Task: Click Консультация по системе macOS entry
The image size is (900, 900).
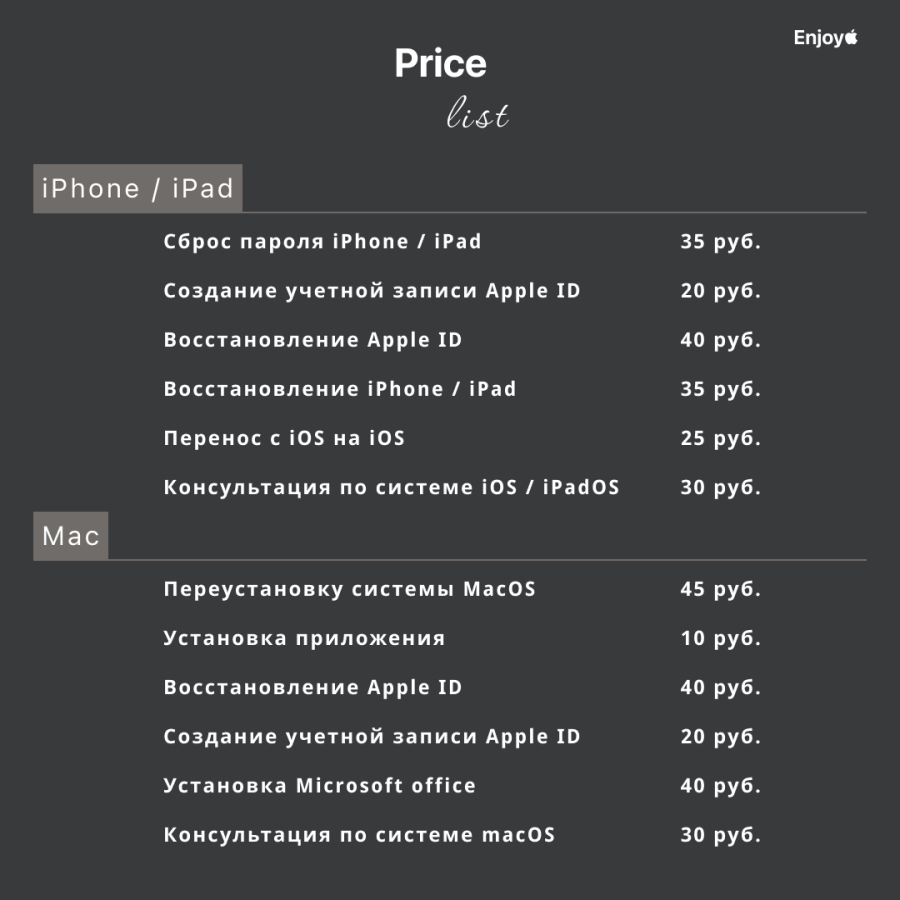Action: pyautogui.click(x=359, y=835)
